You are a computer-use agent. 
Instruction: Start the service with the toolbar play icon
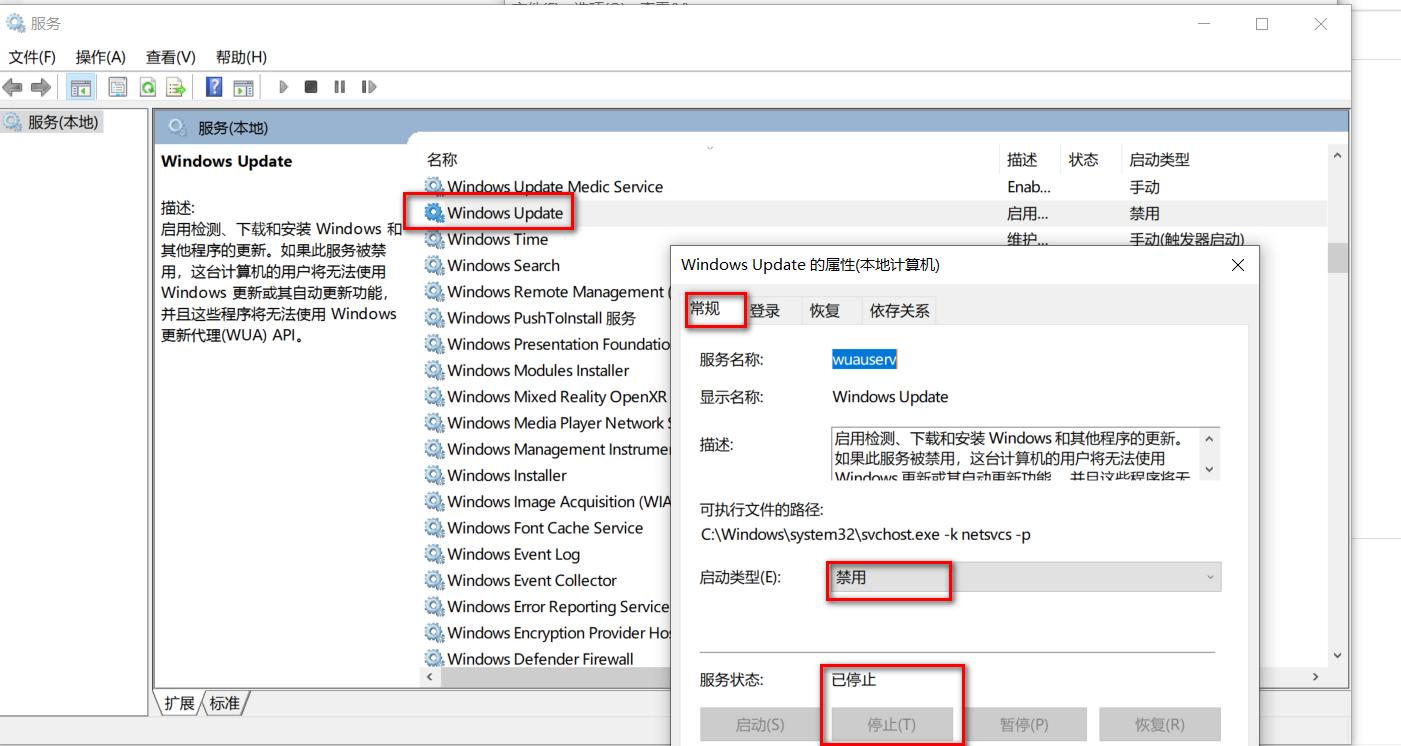tap(283, 87)
